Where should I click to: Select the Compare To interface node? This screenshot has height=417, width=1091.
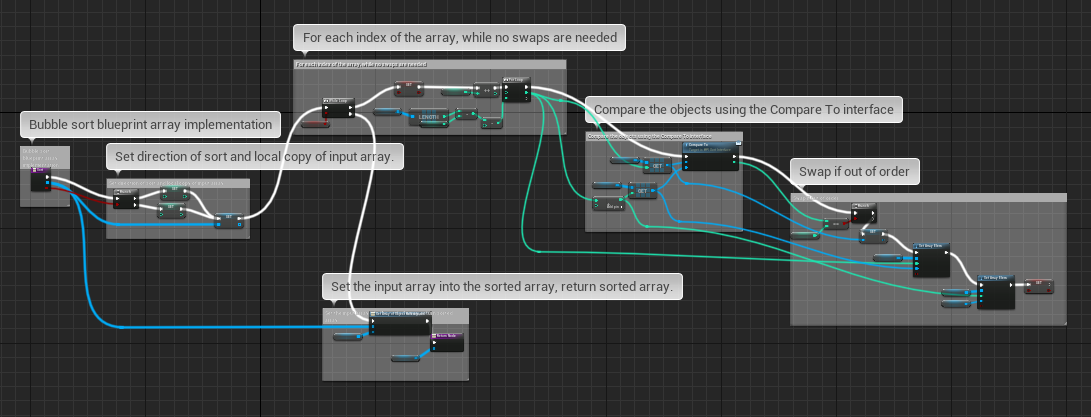pos(711,157)
